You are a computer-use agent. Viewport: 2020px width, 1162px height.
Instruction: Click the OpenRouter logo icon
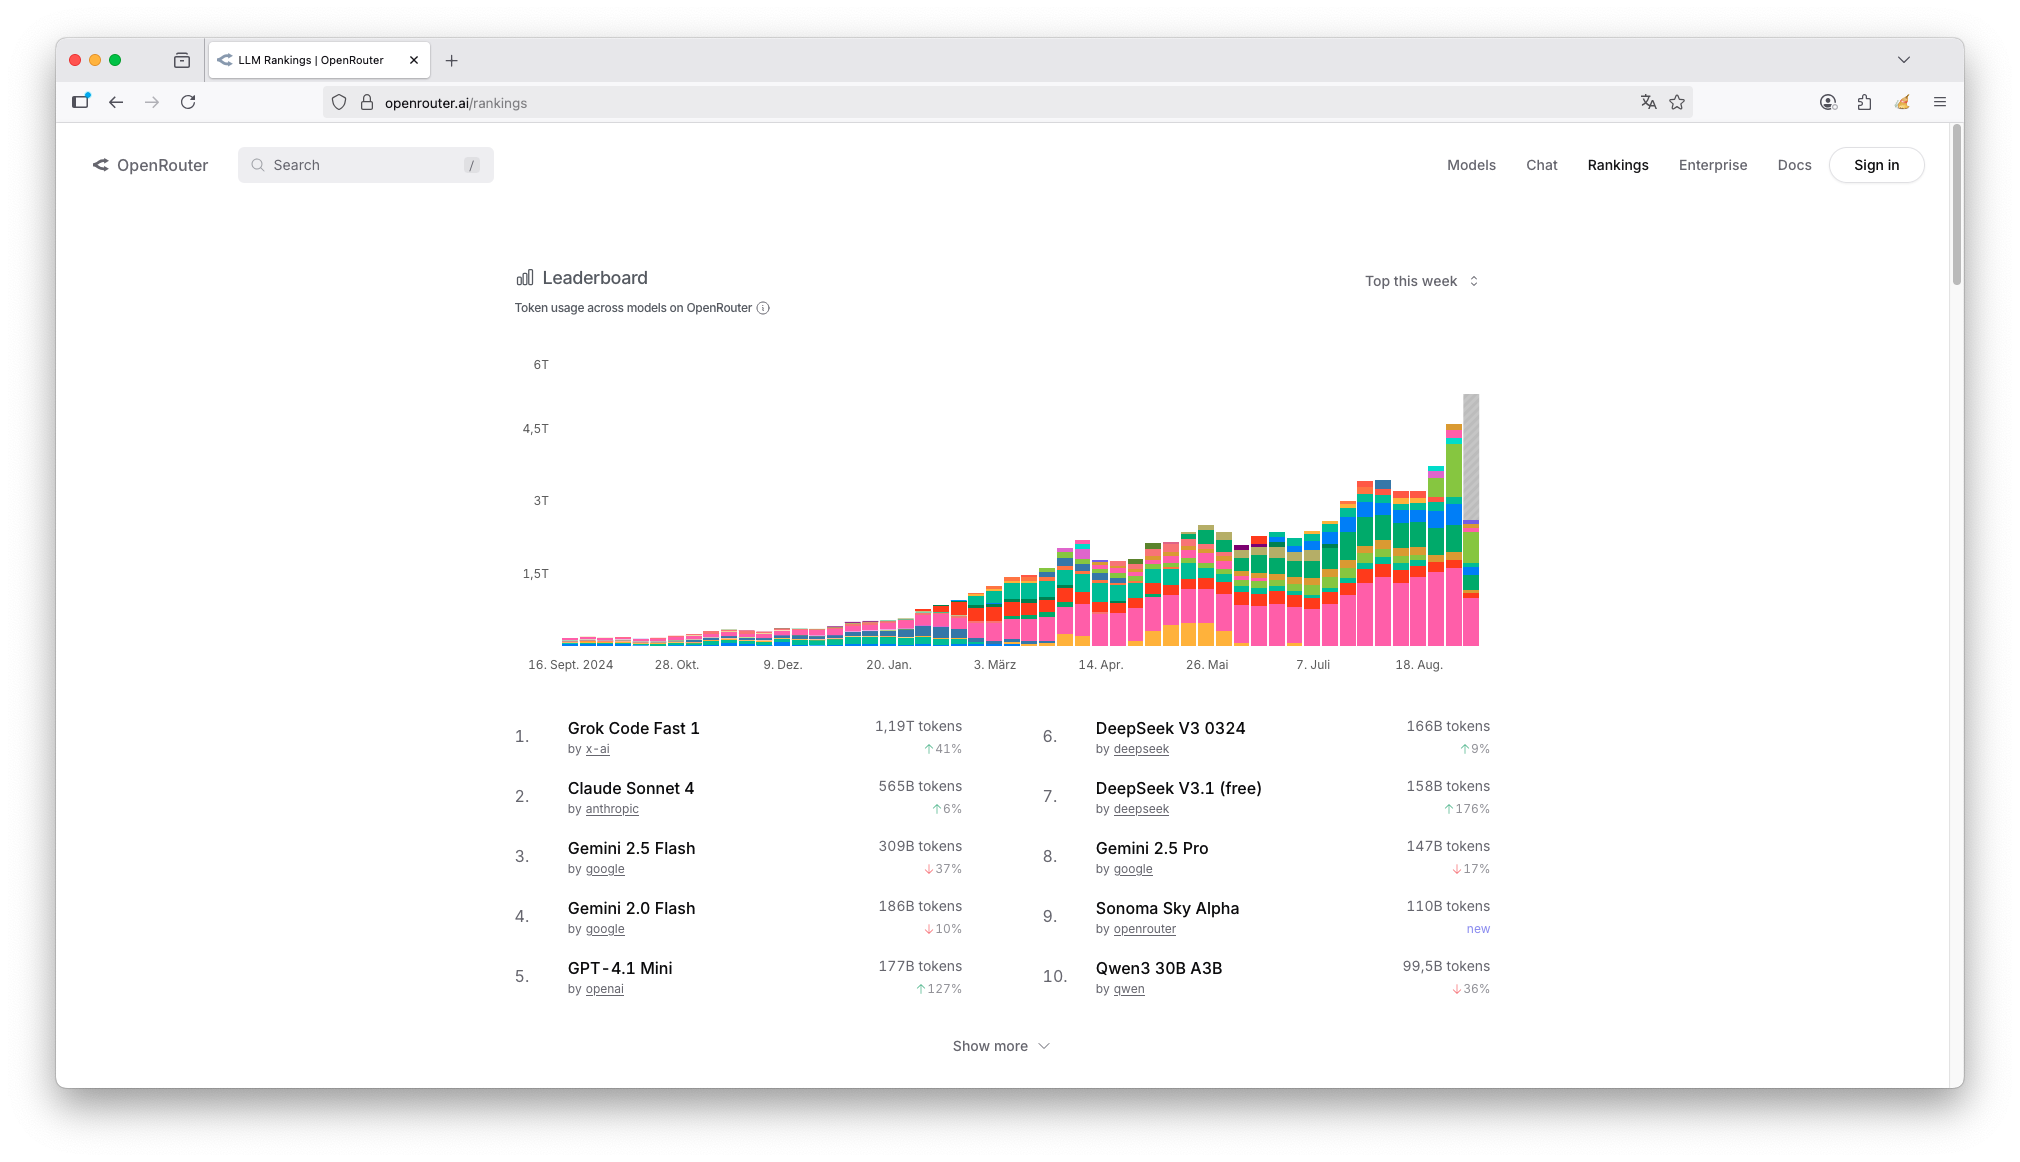[x=101, y=165]
